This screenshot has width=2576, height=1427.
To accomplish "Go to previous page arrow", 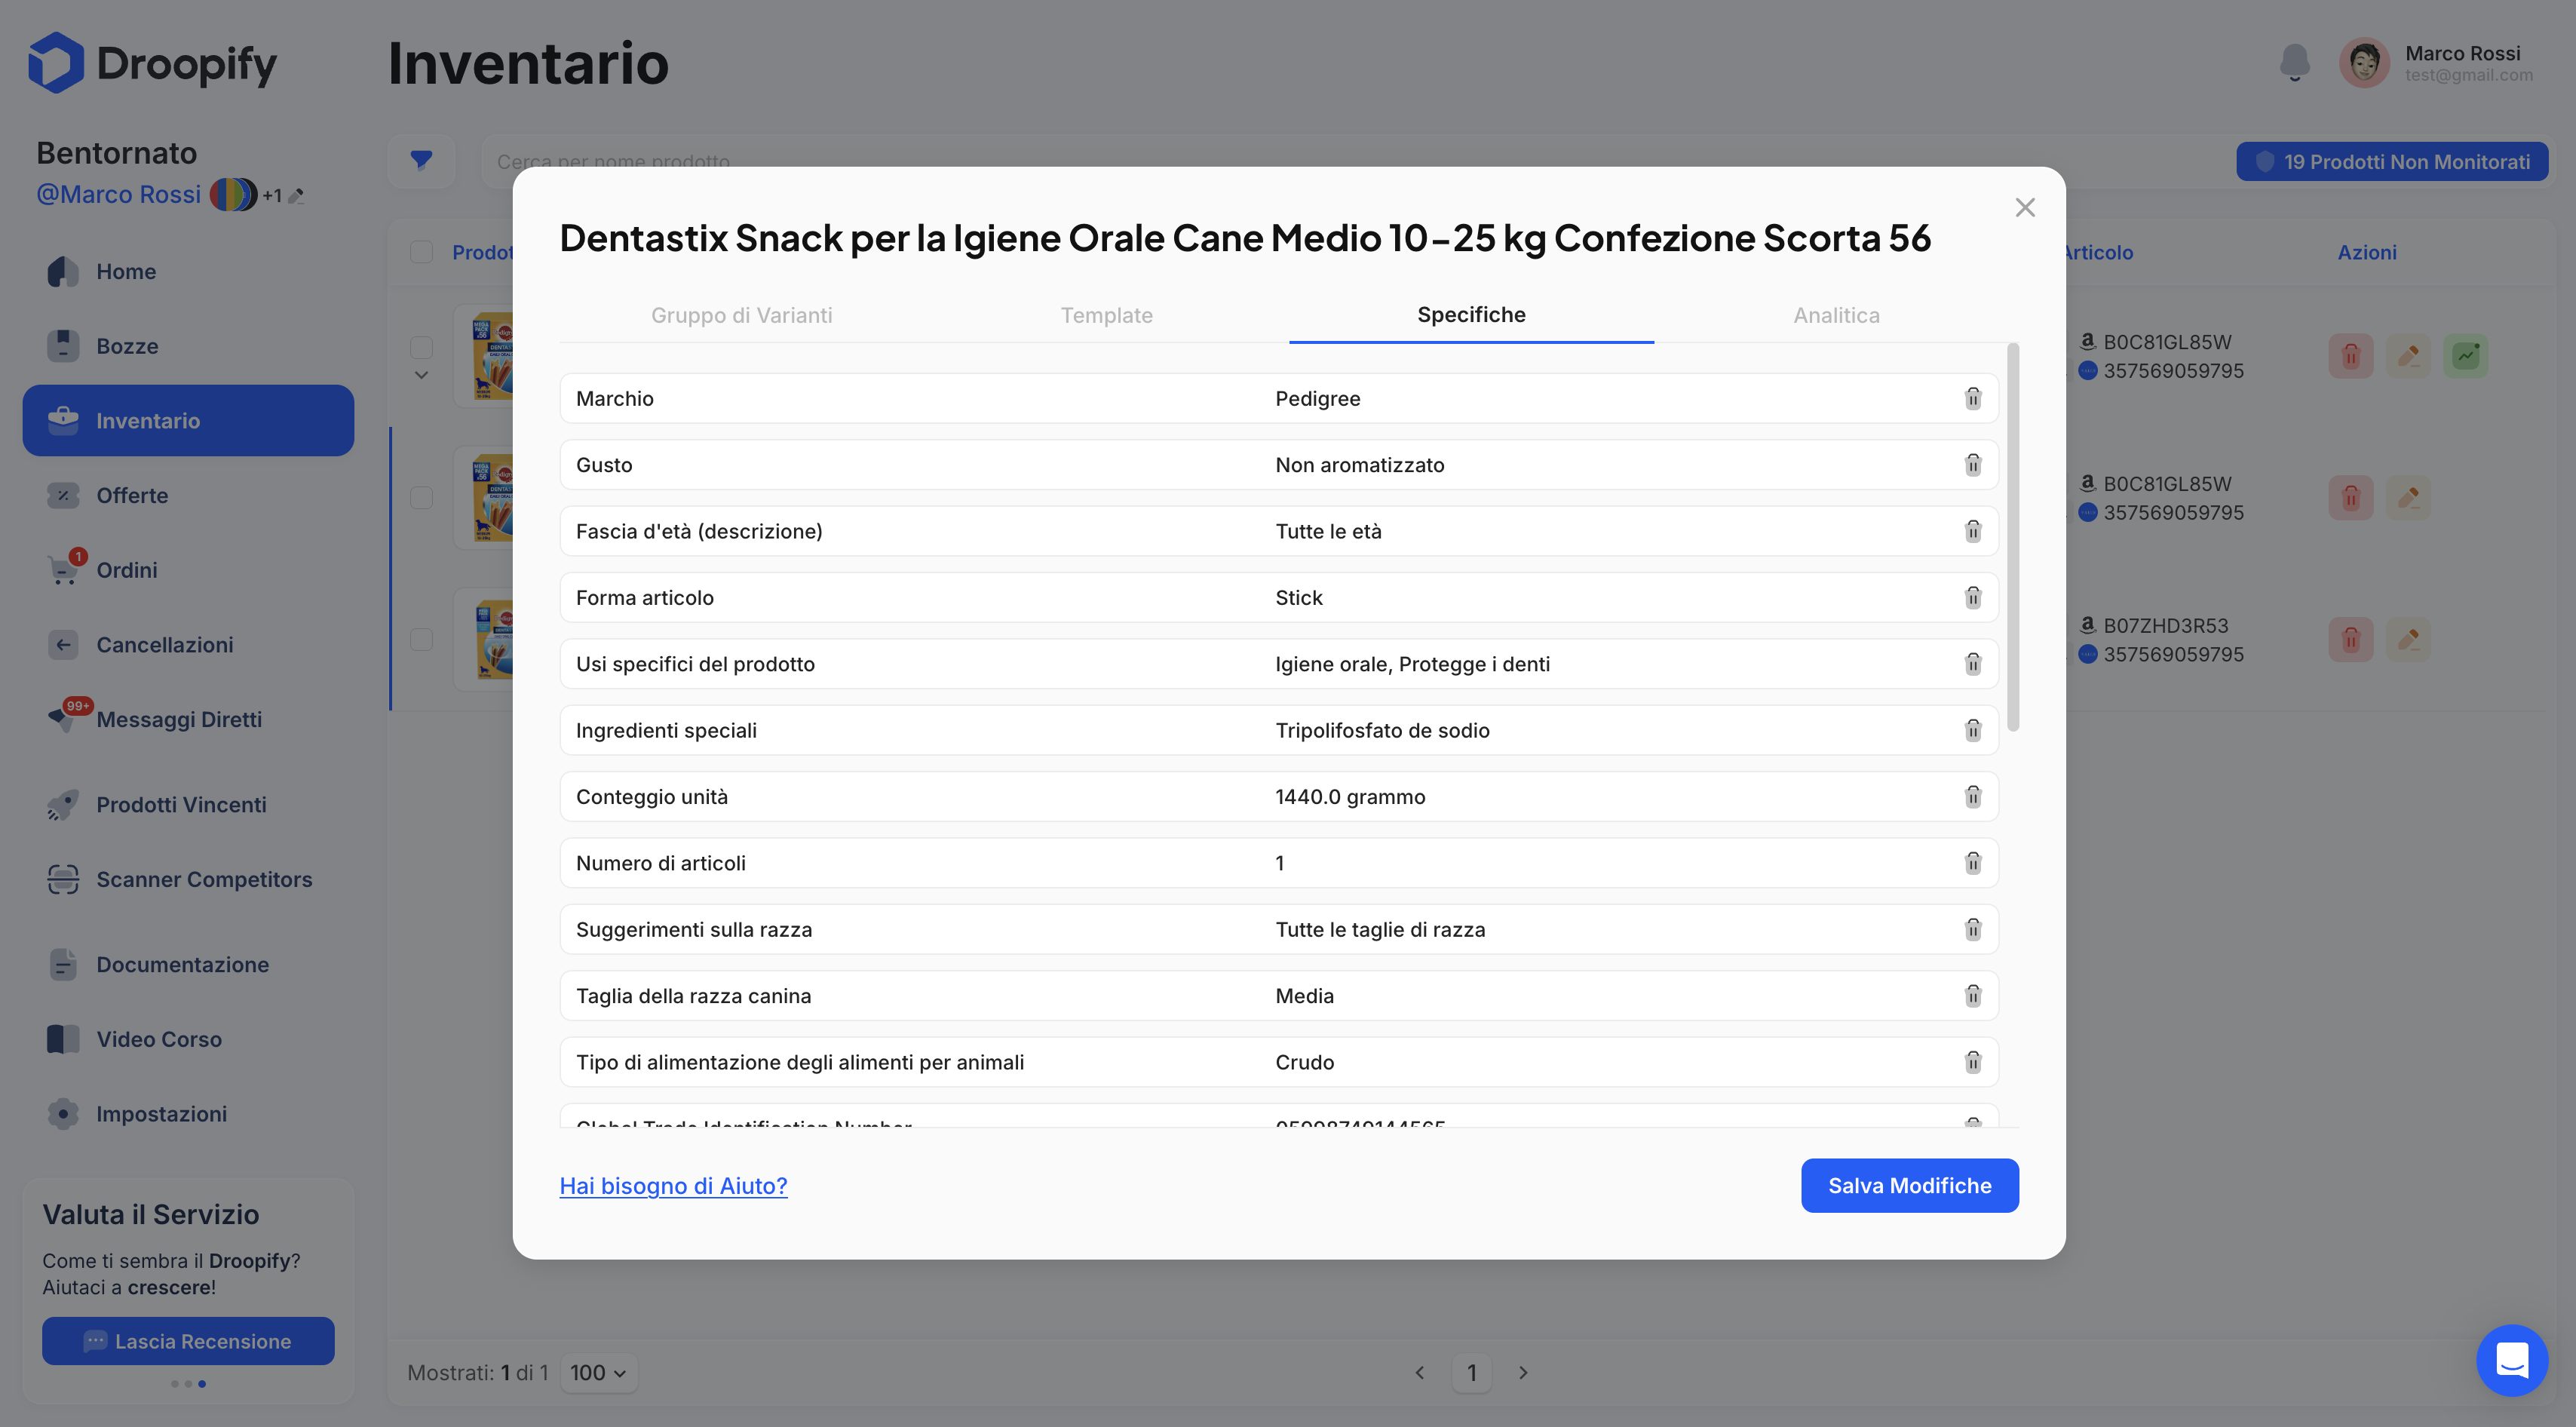I will (x=1420, y=1372).
